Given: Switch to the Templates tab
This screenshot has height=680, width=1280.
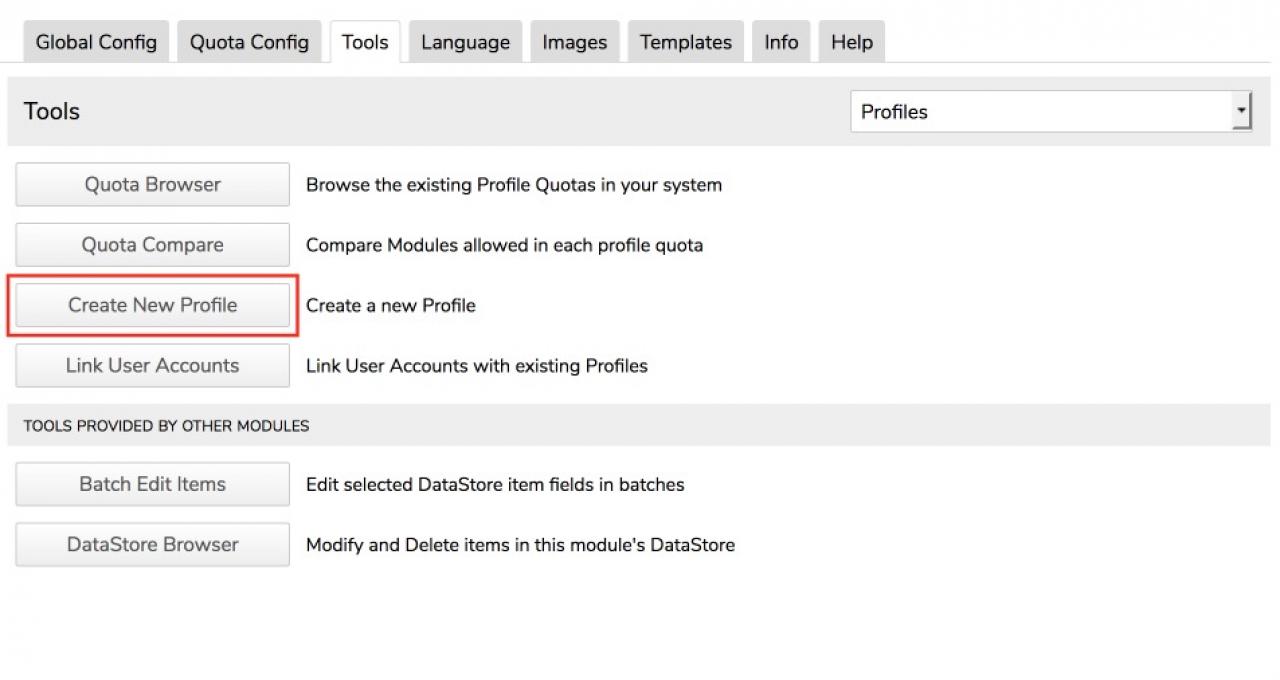Looking at the screenshot, I should click(685, 42).
